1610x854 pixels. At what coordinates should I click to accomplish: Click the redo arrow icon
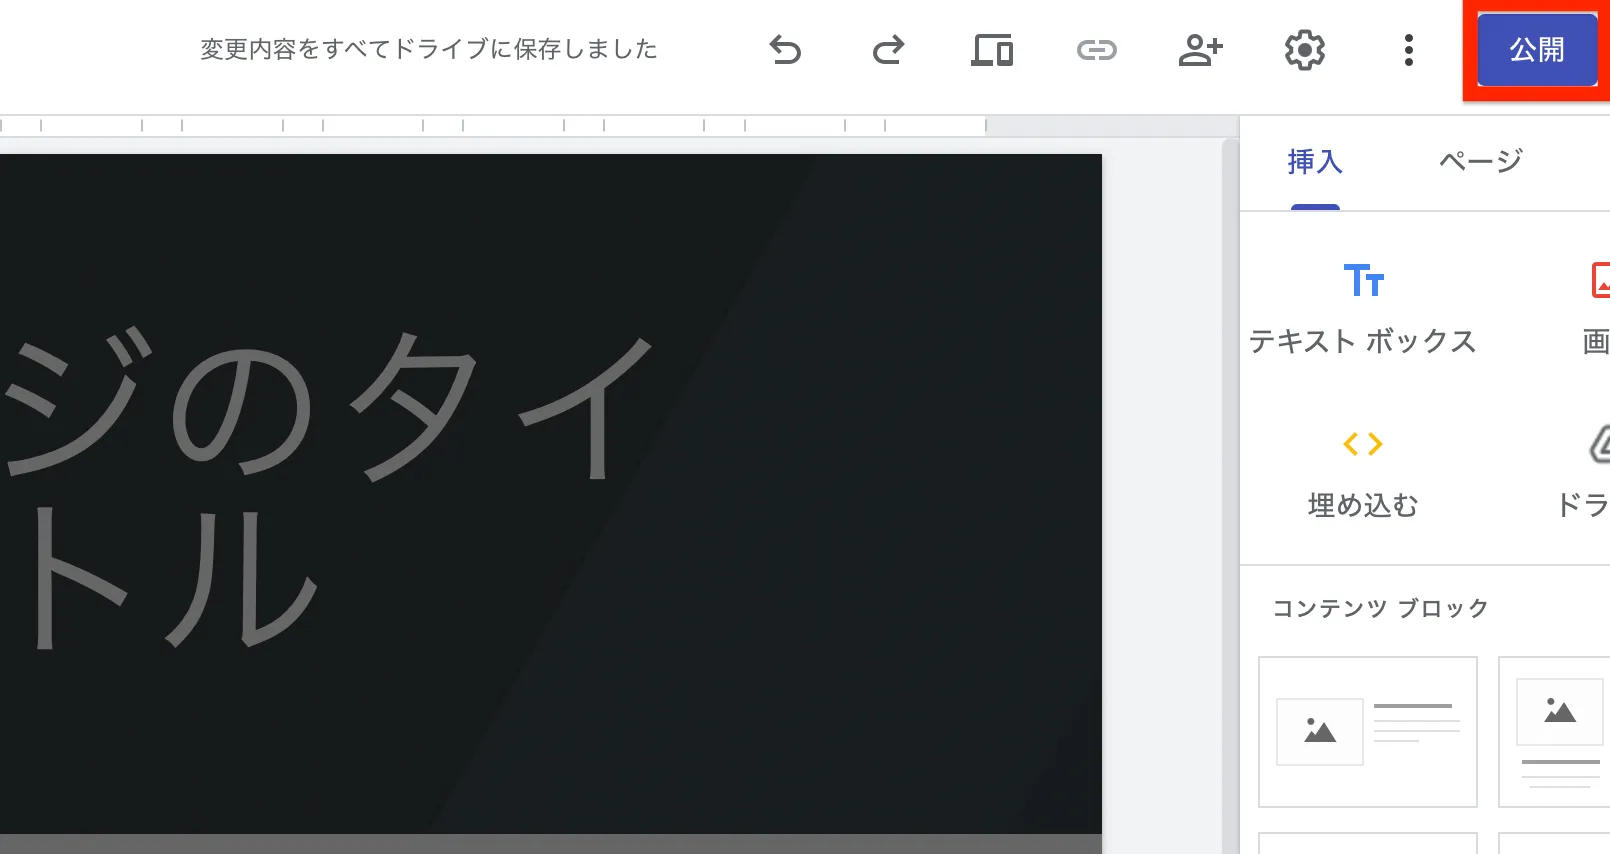click(x=888, y=49)
